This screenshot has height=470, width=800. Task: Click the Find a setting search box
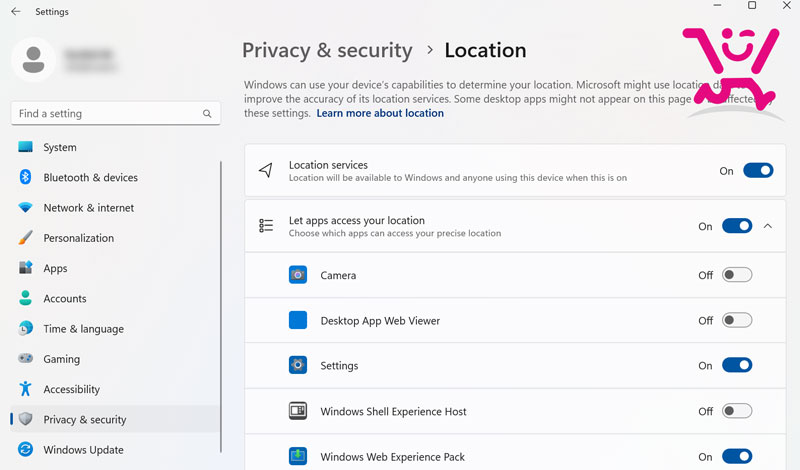115,113
